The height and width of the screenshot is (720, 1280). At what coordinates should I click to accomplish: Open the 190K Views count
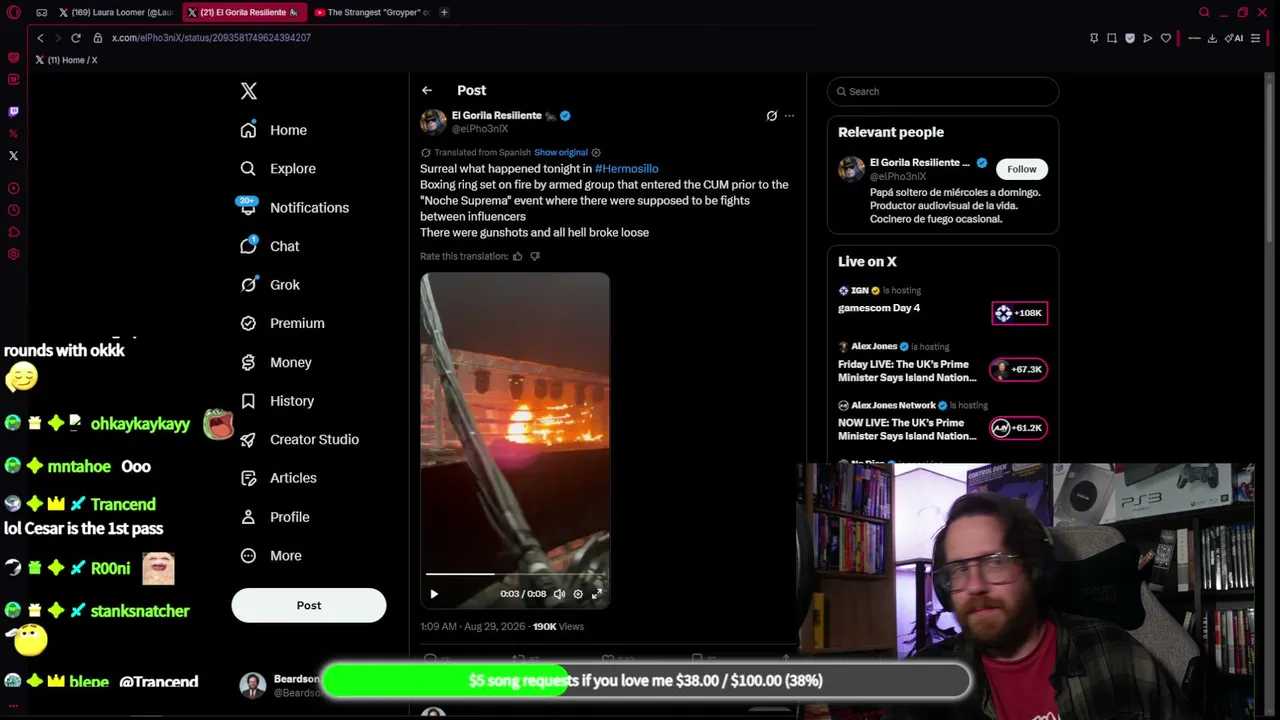(558, 627)
